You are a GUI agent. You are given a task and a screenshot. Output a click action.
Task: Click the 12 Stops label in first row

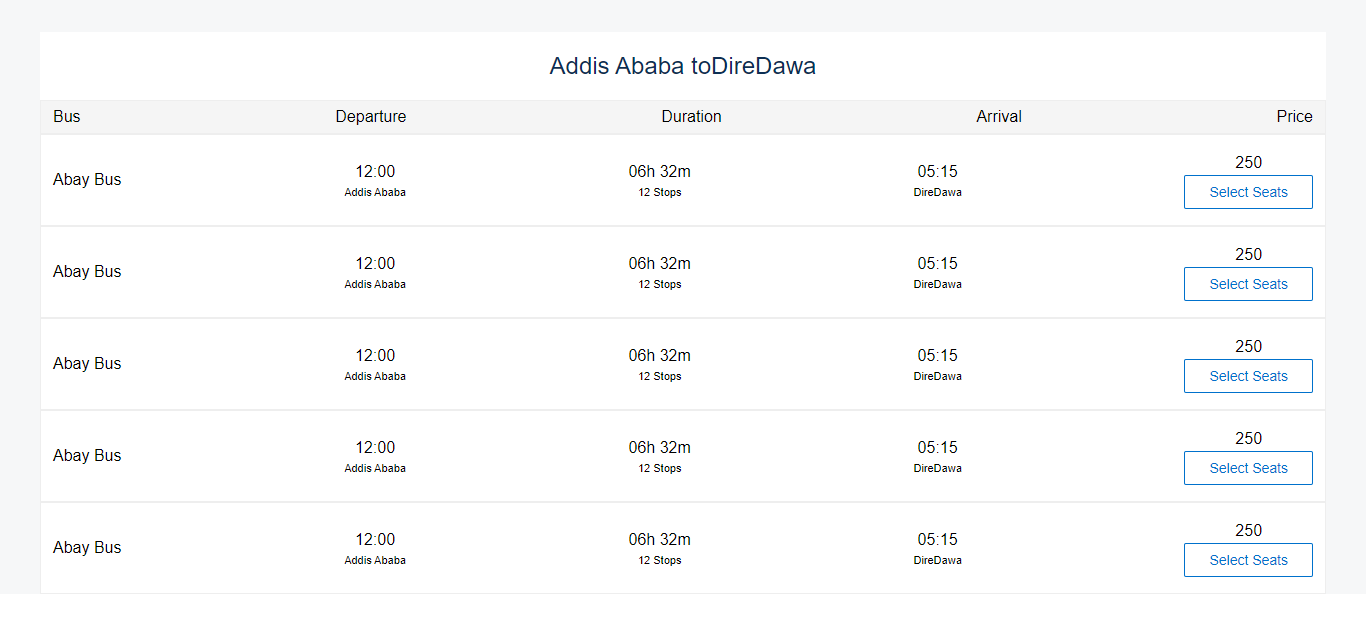660,192
